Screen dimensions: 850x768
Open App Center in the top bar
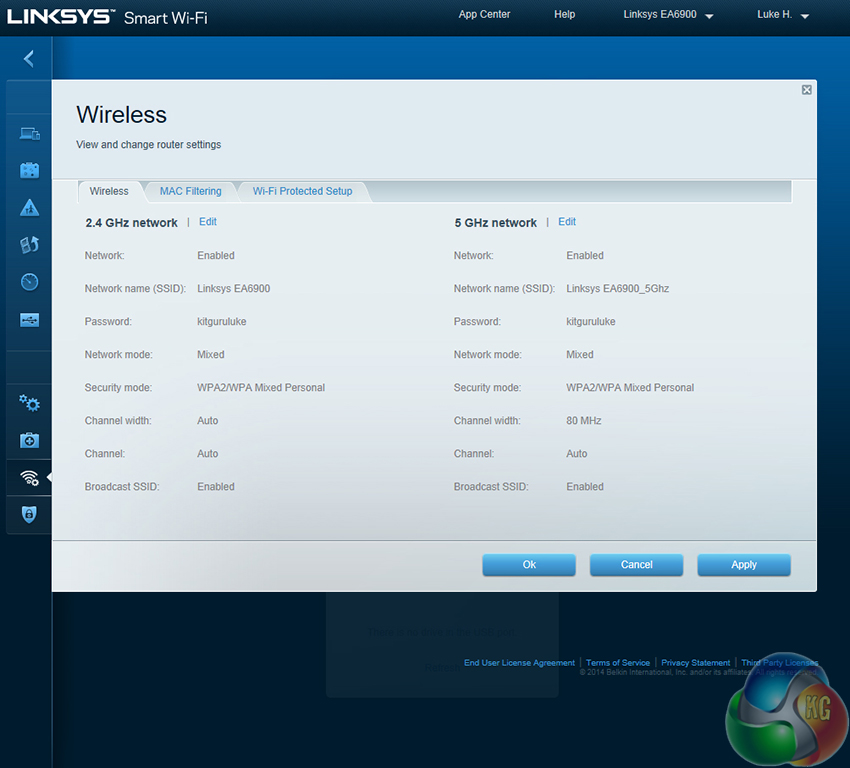tap(484, 15)
